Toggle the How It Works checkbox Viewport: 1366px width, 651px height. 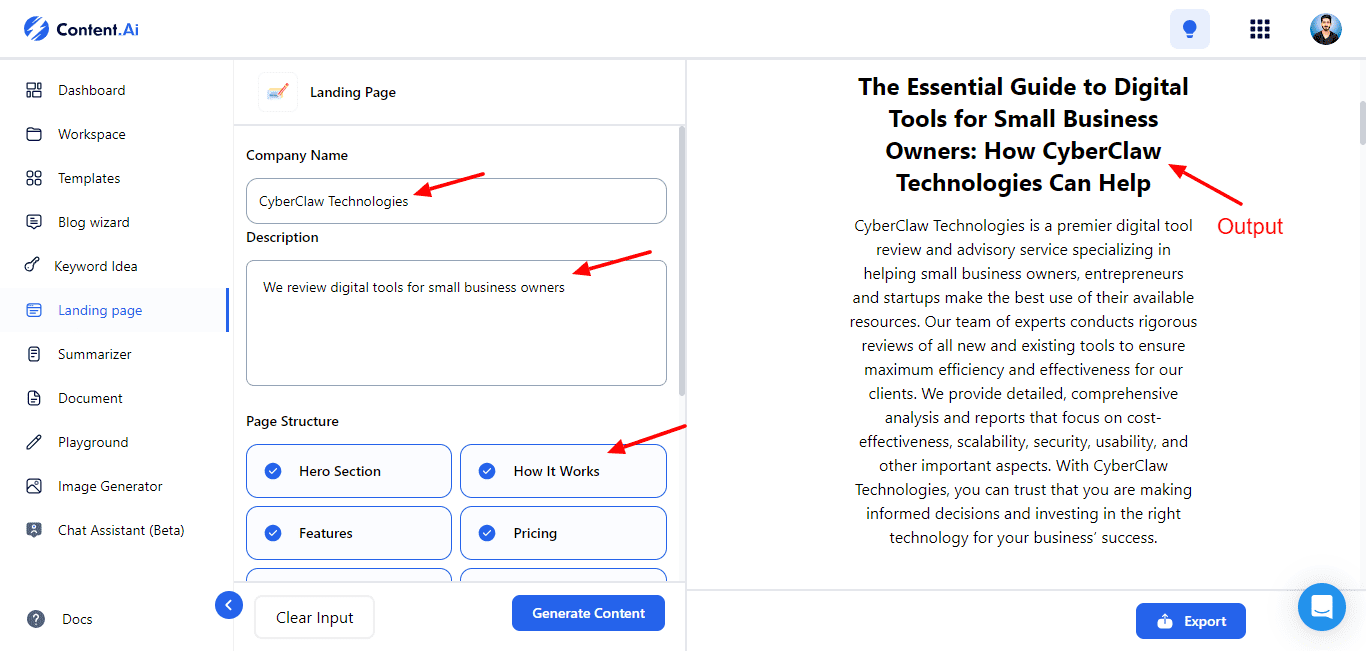pos(487,471)
